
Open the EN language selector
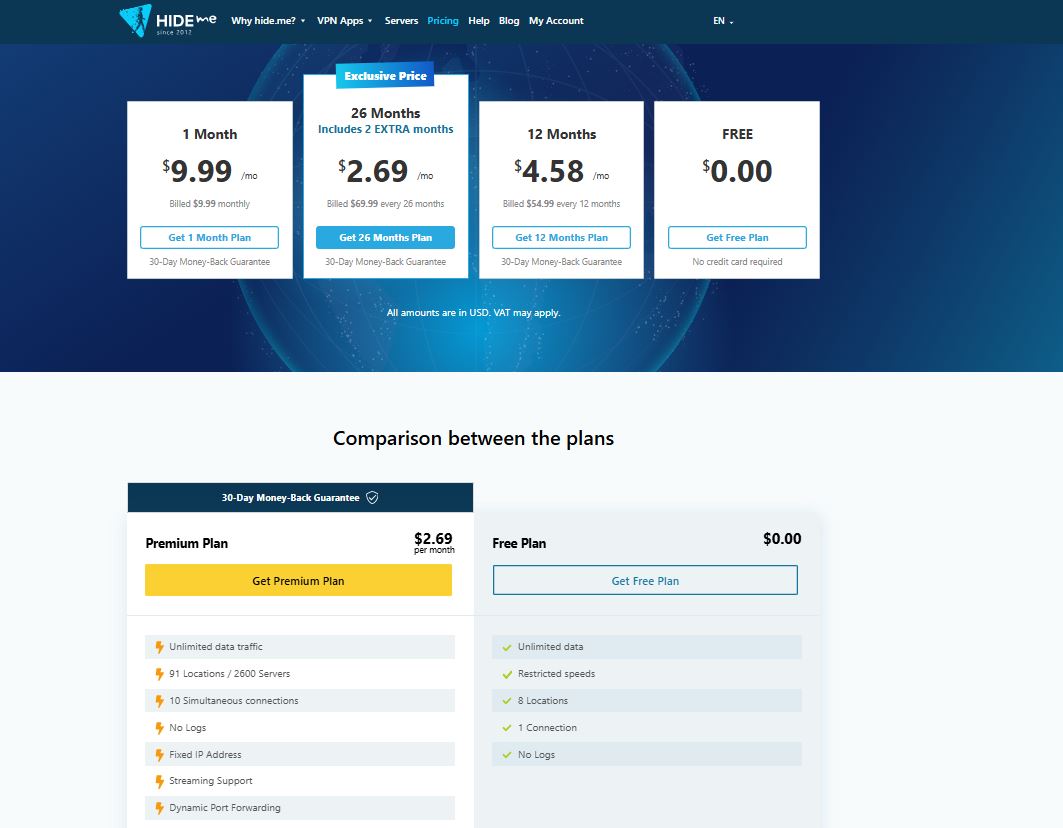(x=722, y=21)
